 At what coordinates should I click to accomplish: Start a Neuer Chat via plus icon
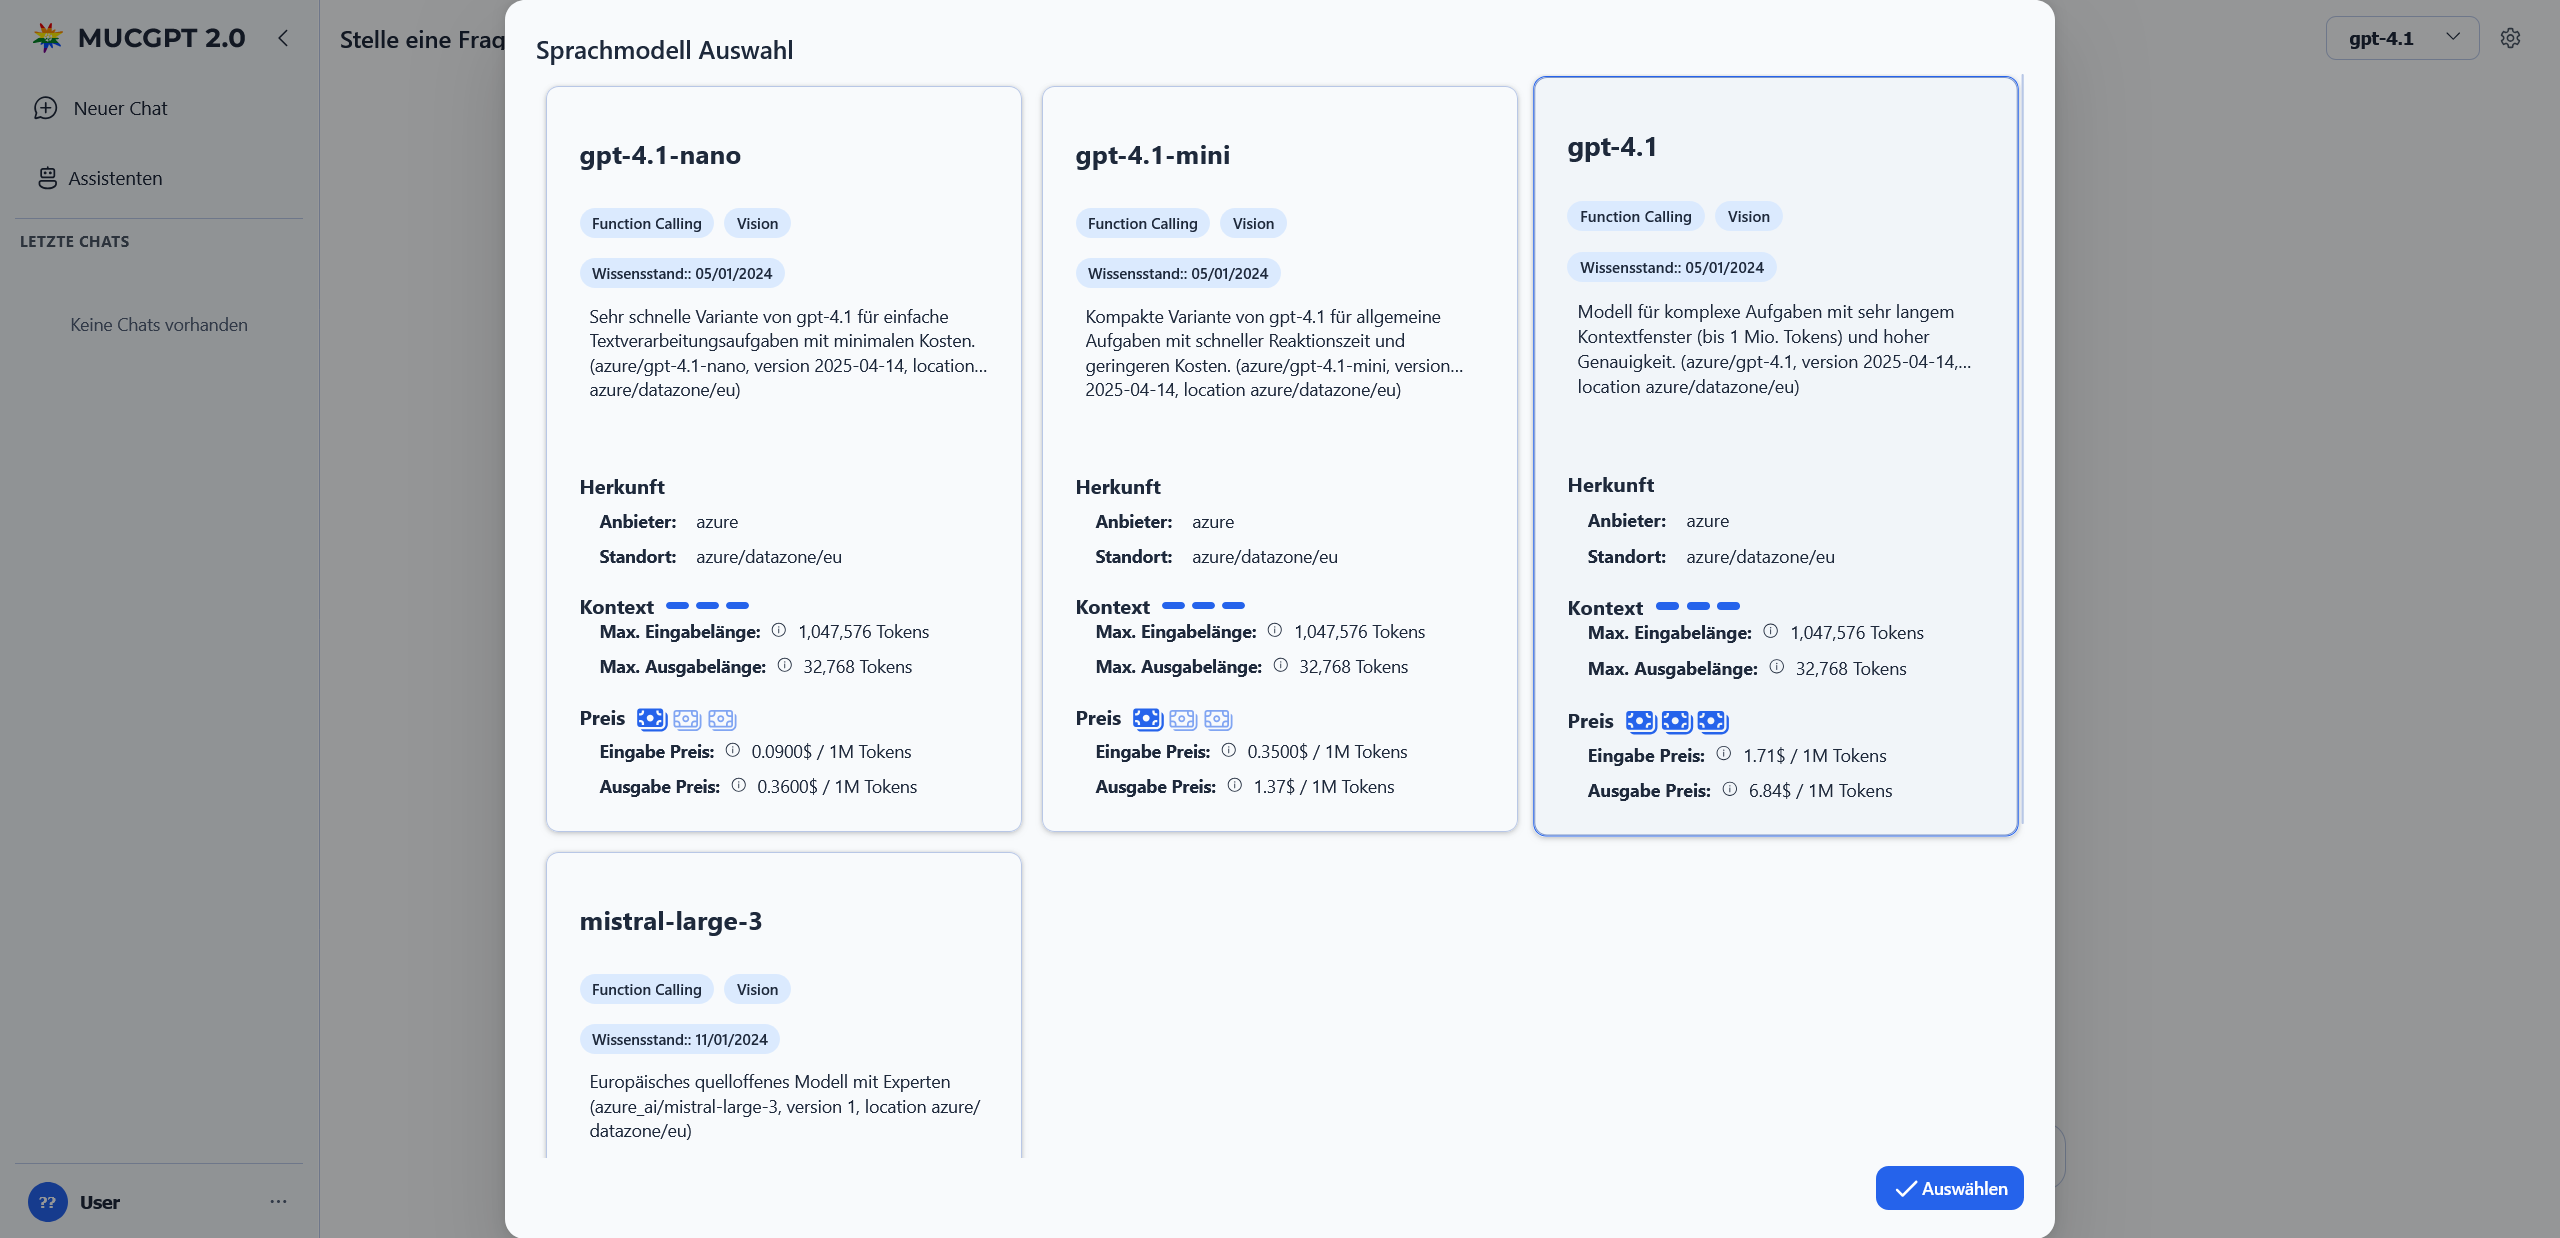[x=46, y=108]
